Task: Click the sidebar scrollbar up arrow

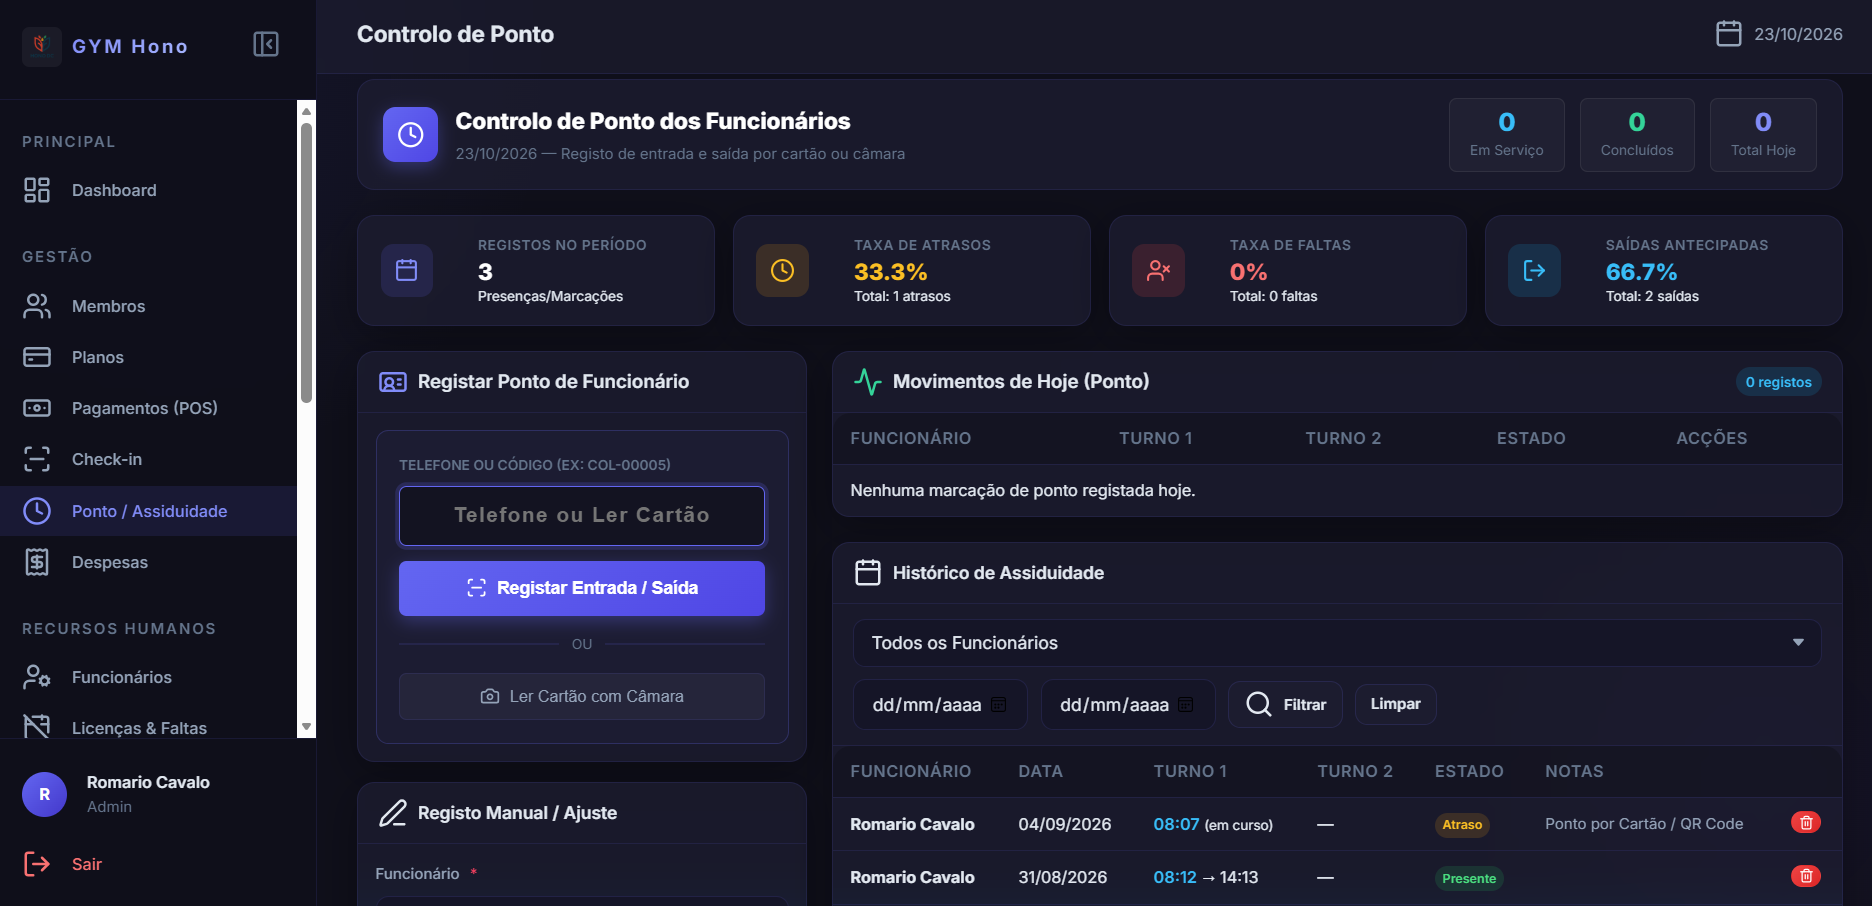Action: pyautogui.click(x=307, y=110)
